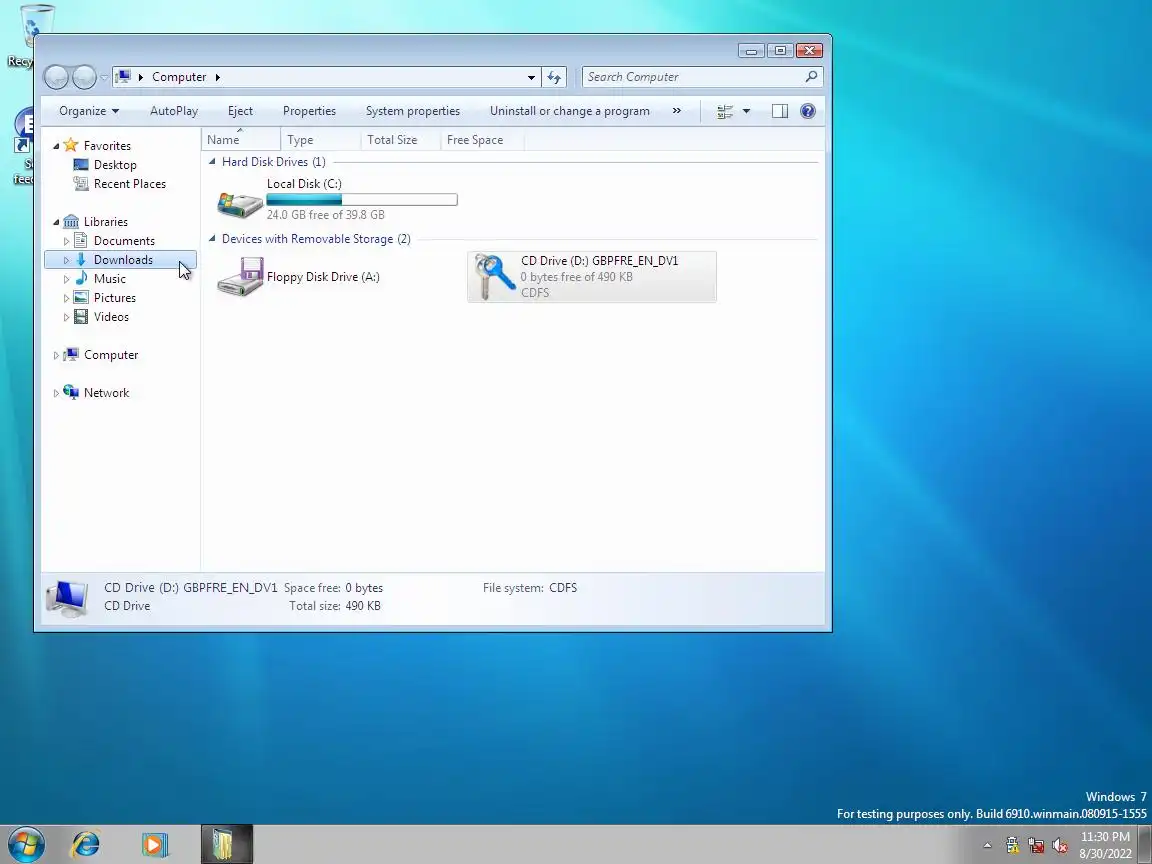Viewport: 1152px width, 864px height.
Task: Open the Windows Start orb
Action: coord(26,844)
